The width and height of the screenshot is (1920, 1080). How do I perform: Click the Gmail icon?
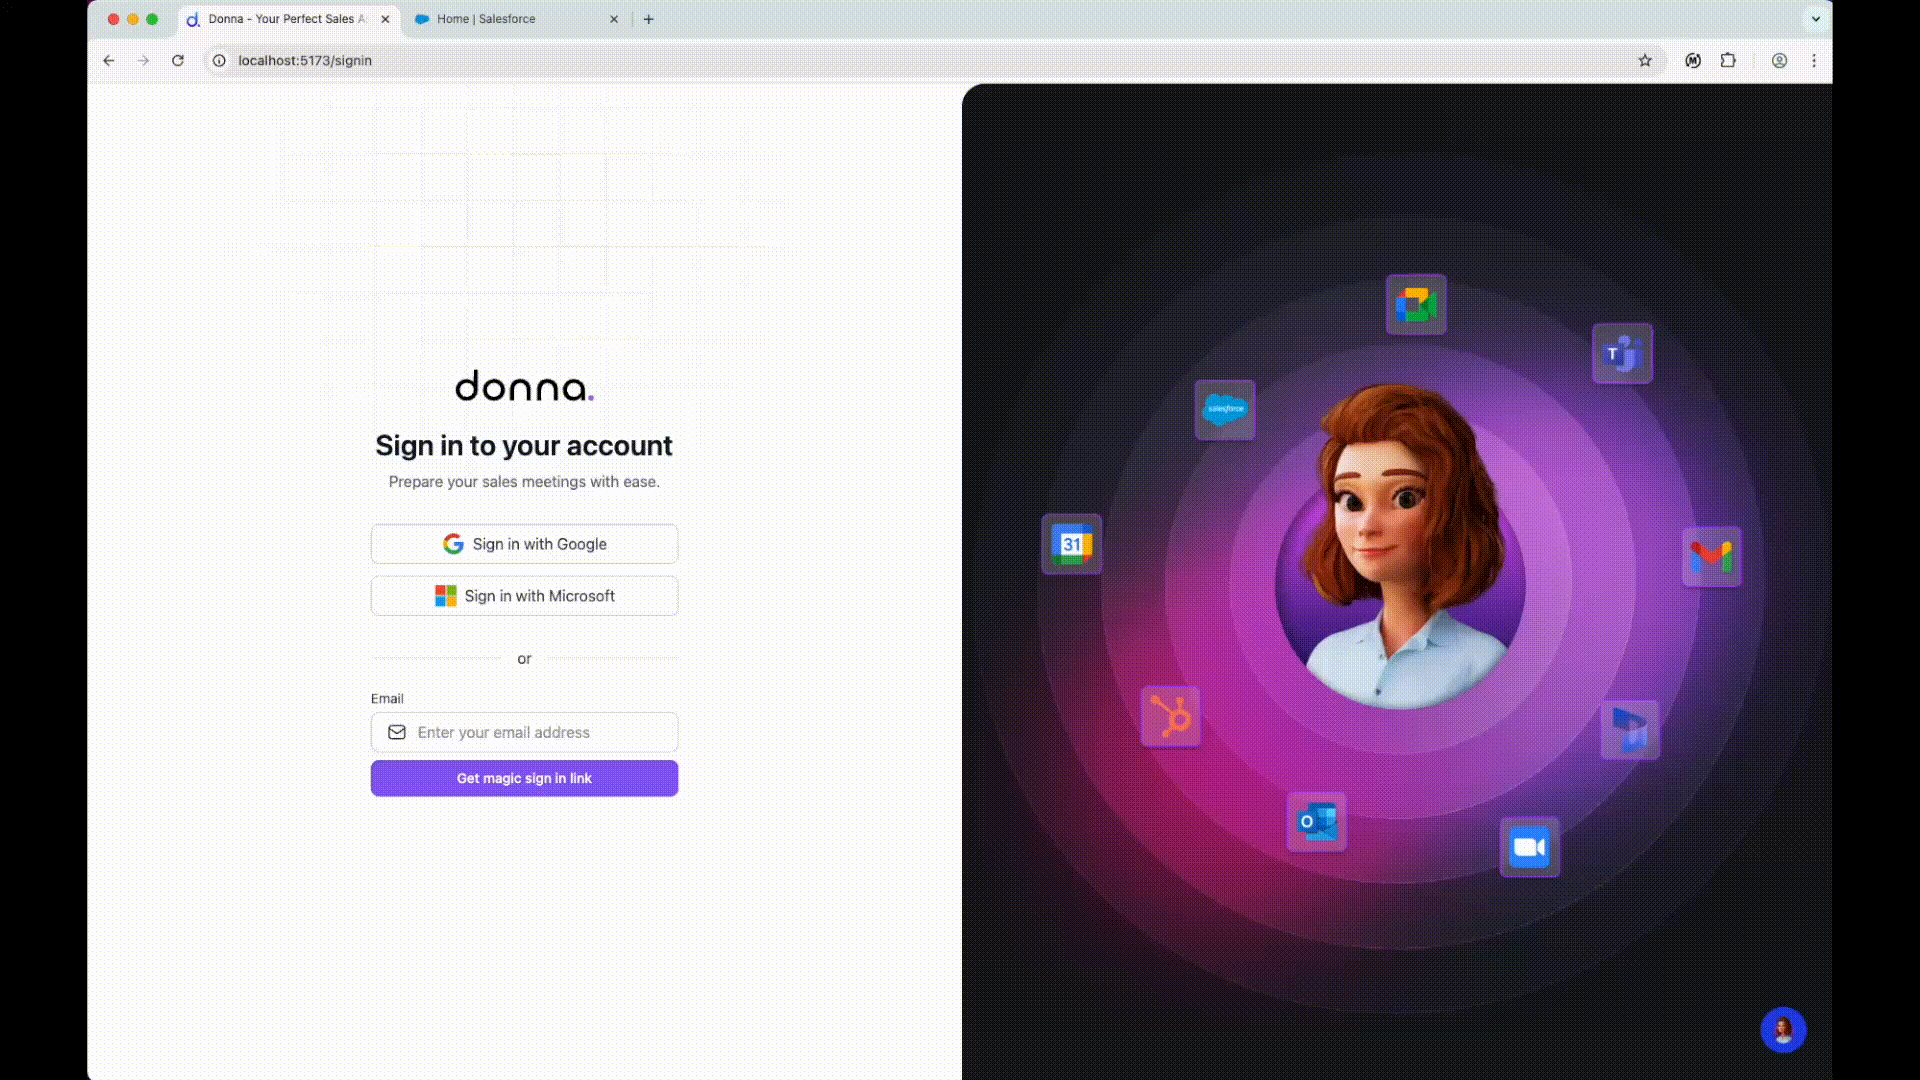[1711, 556]
